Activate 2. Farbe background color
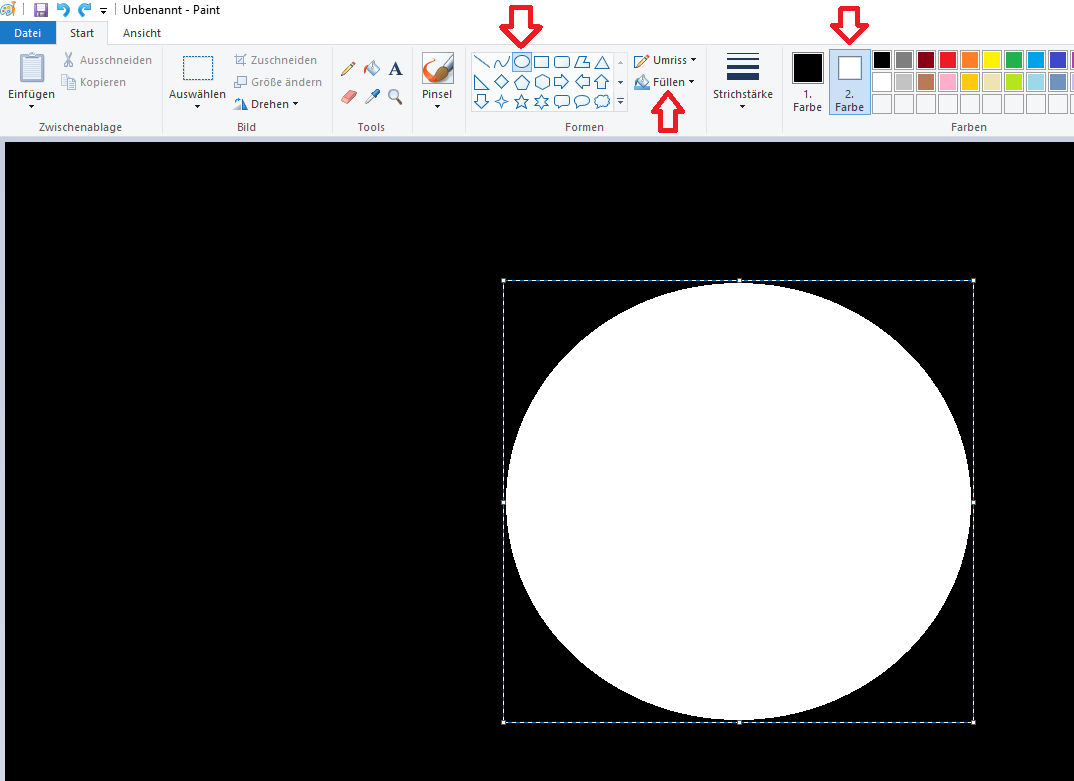Image resolution: width=1074 pixels, height=781 pixels. coord(849,82)
